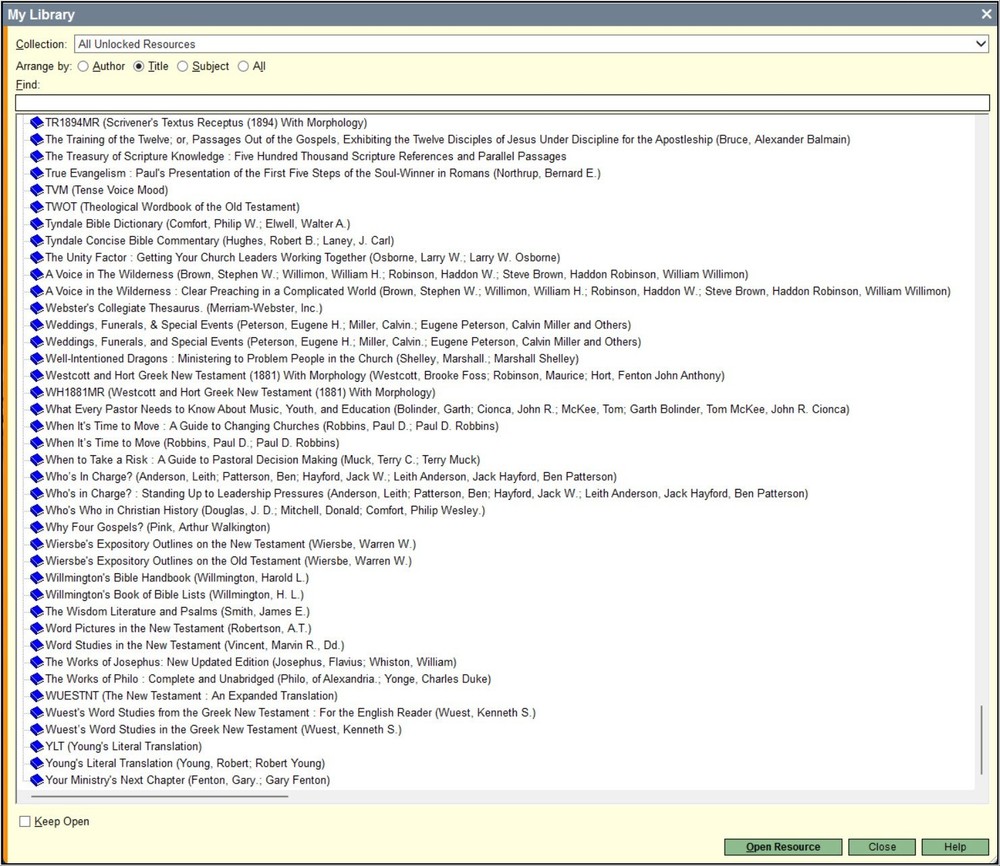Click the book icon beside TR1894MR
Screen dimensions: 1000x866
(37, 122)
